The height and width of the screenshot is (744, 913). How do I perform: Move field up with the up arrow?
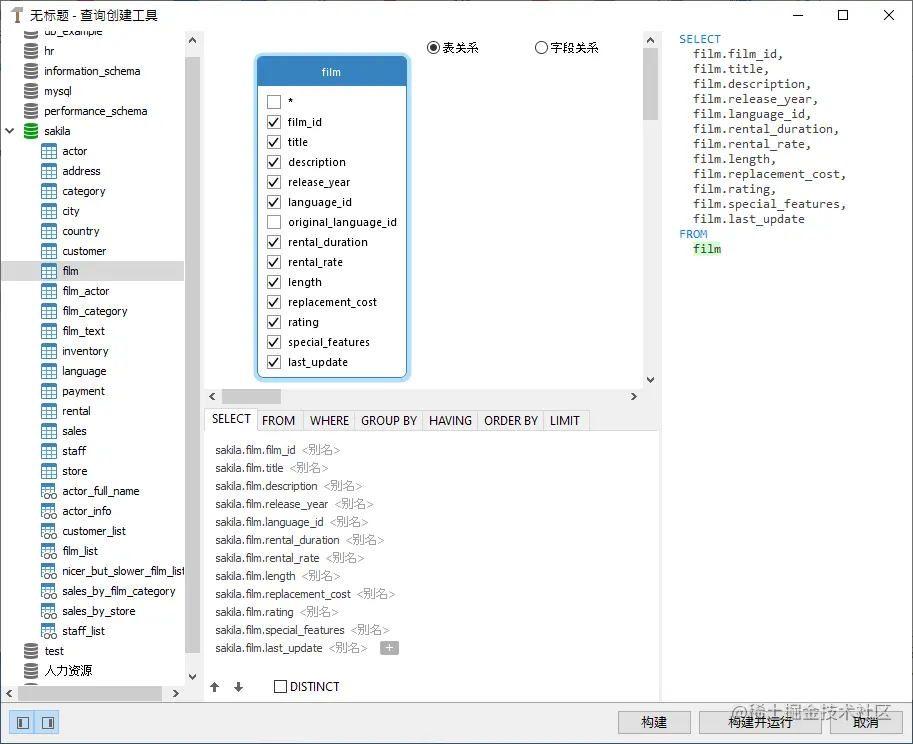click(x=214, y=687)
